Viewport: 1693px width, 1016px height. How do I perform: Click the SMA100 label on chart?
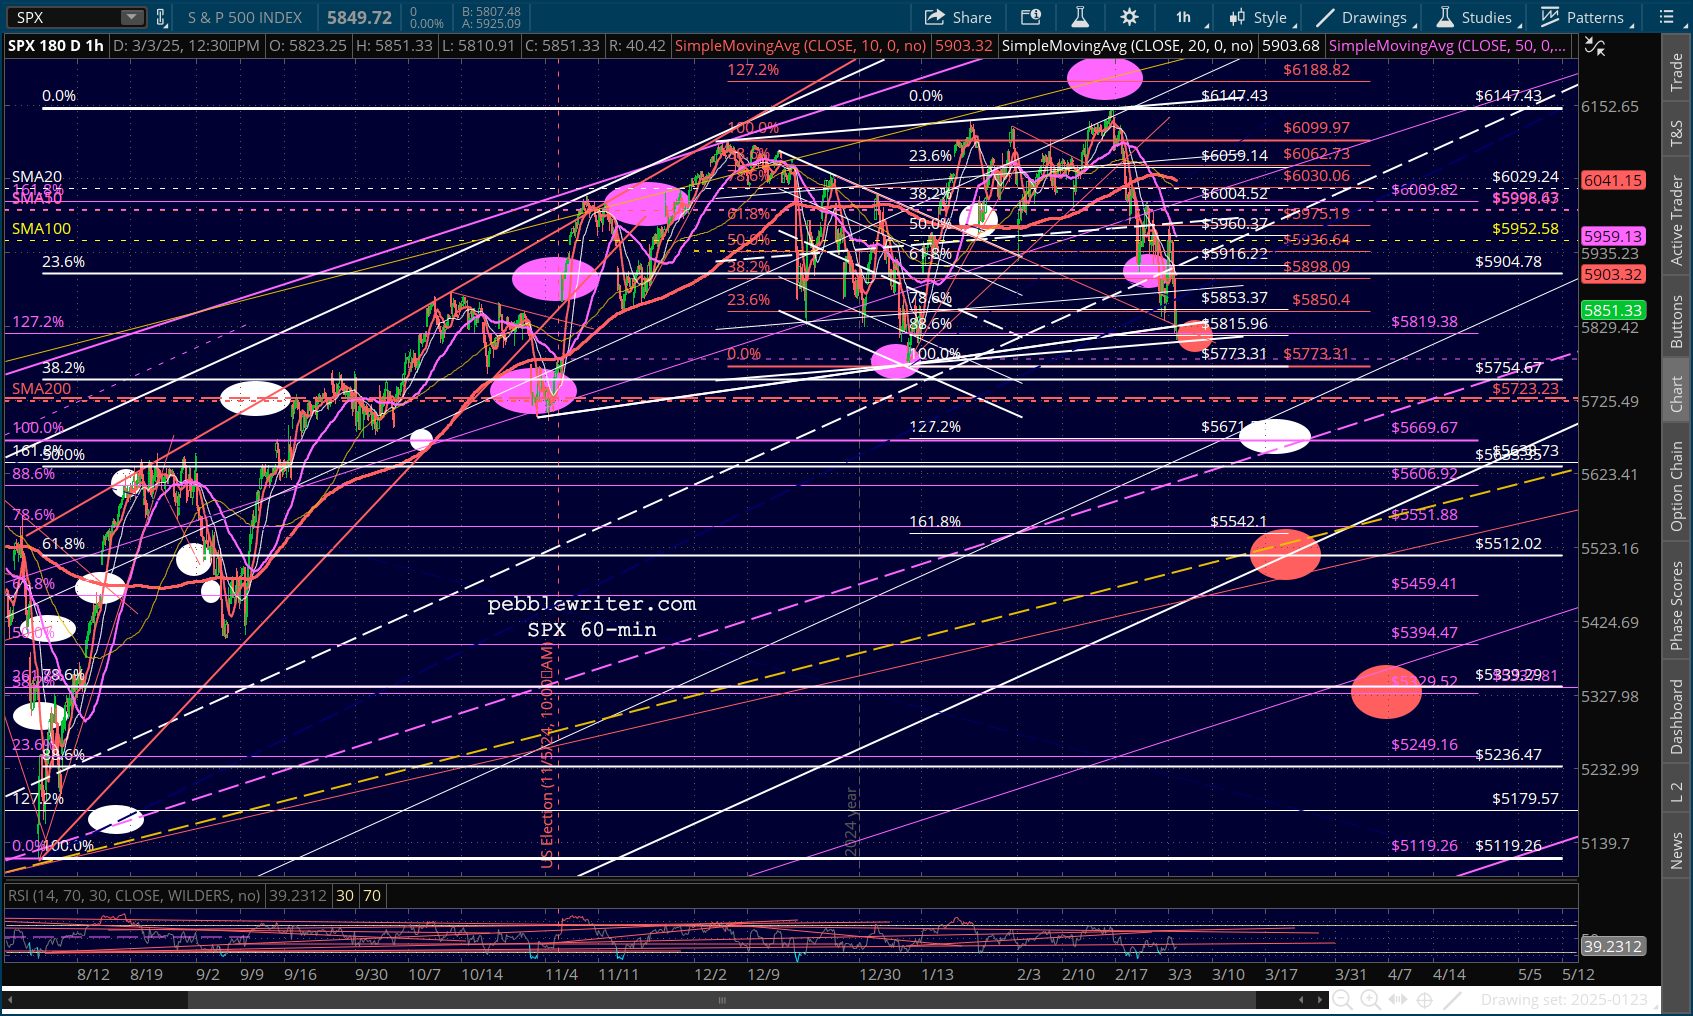(x=41, y=229)
